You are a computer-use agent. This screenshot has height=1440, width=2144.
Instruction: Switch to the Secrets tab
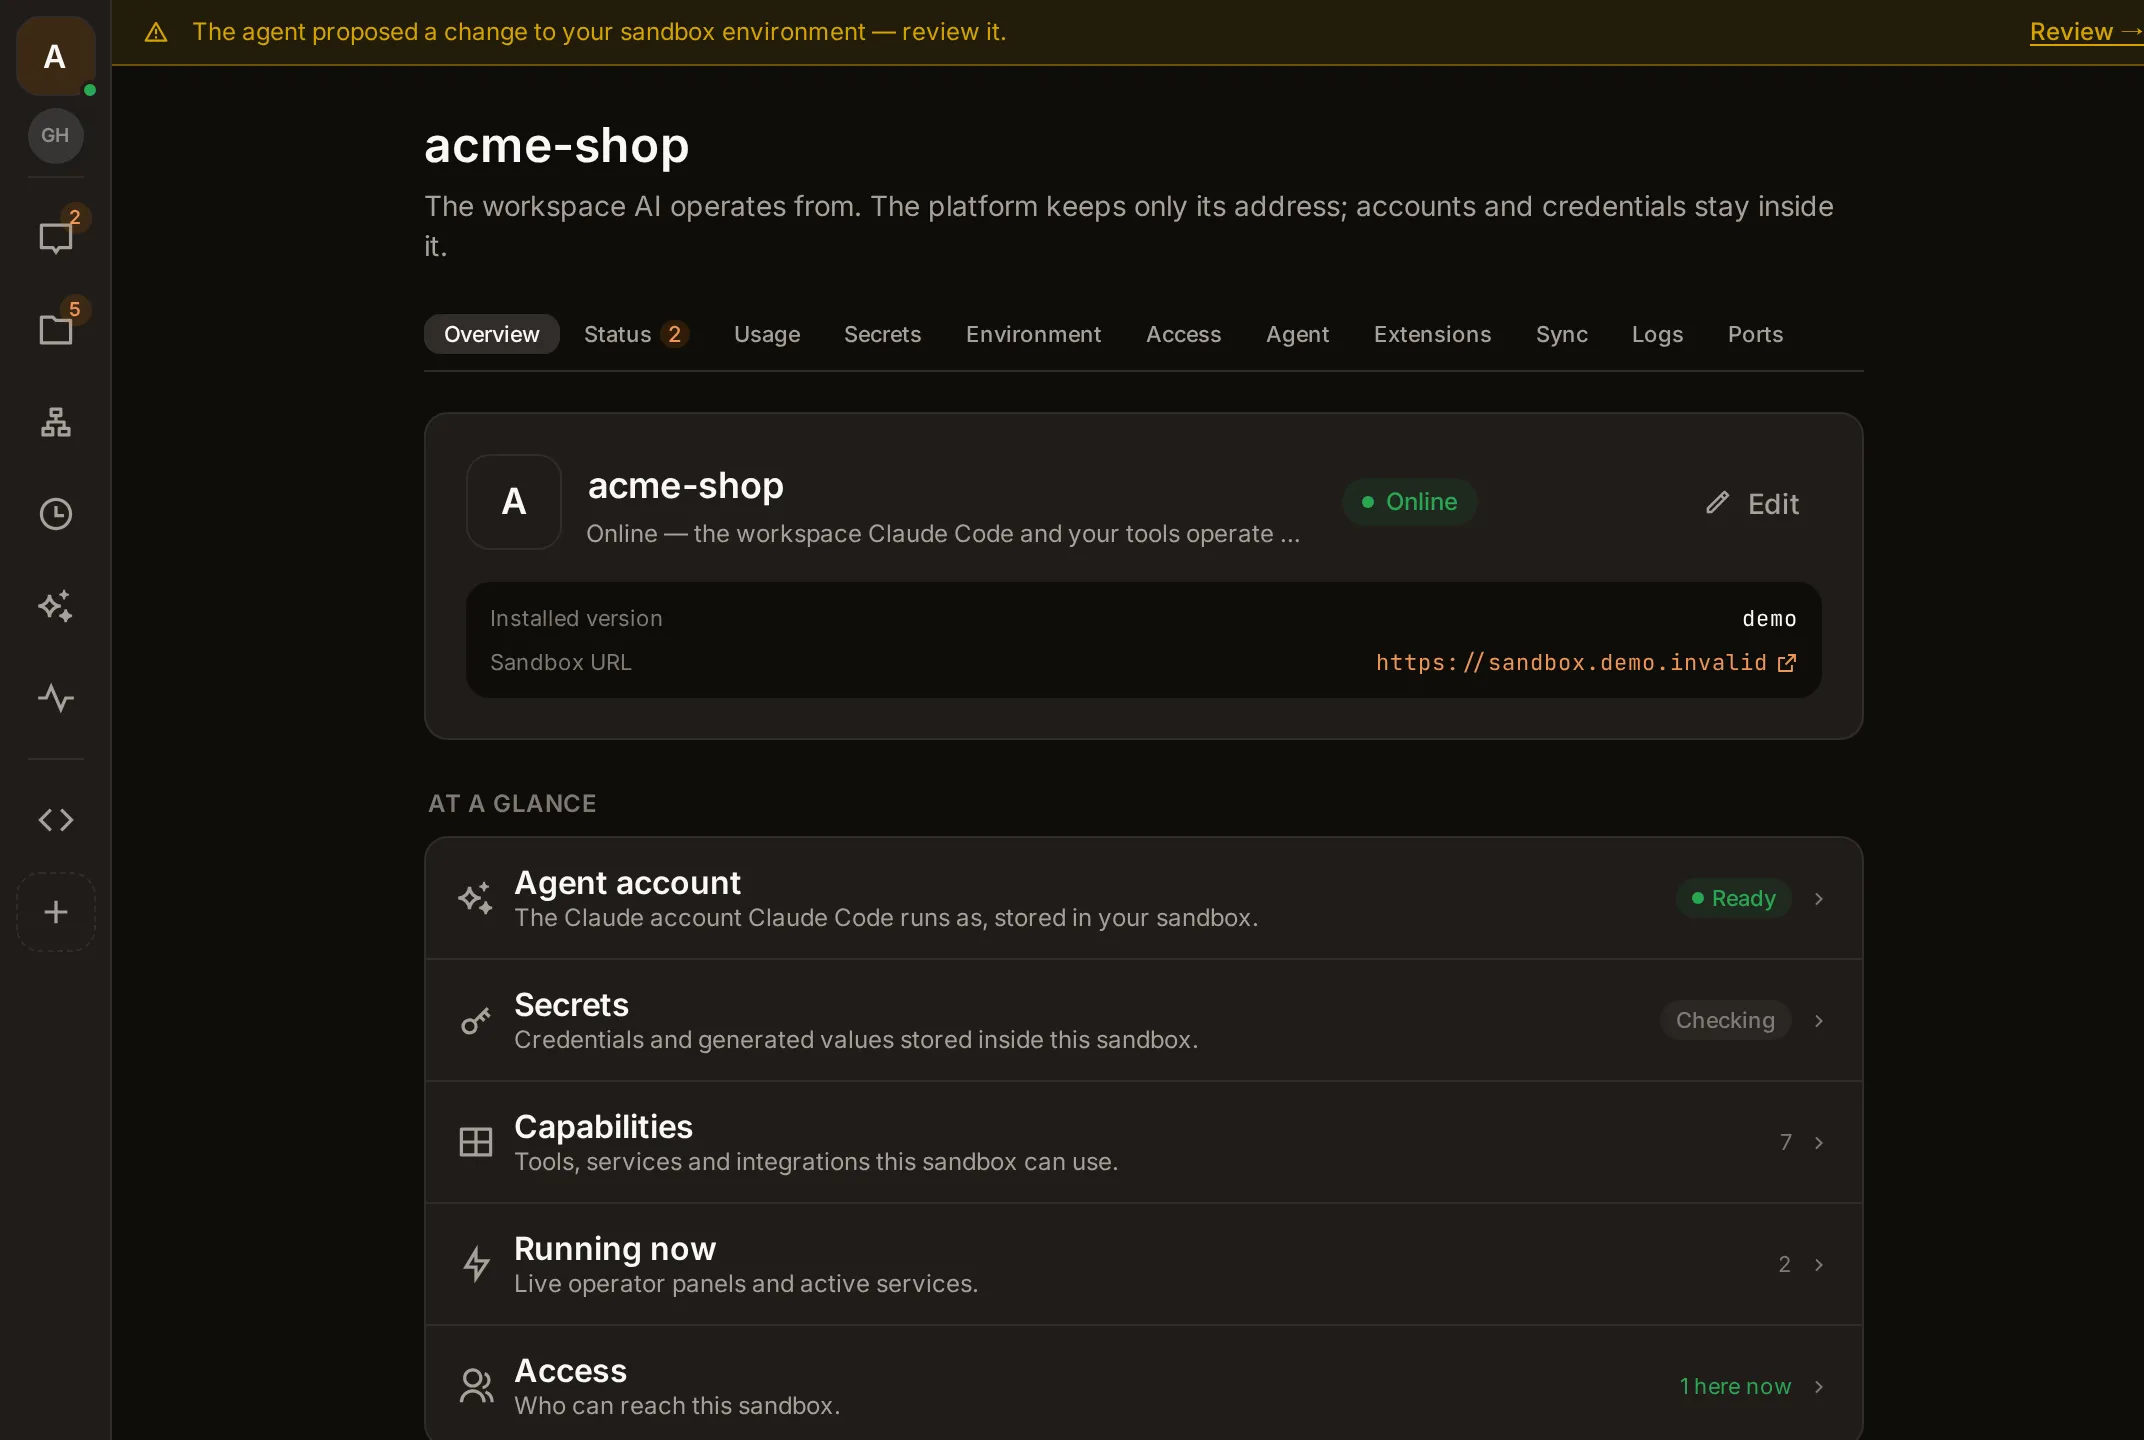pos(882,334)
